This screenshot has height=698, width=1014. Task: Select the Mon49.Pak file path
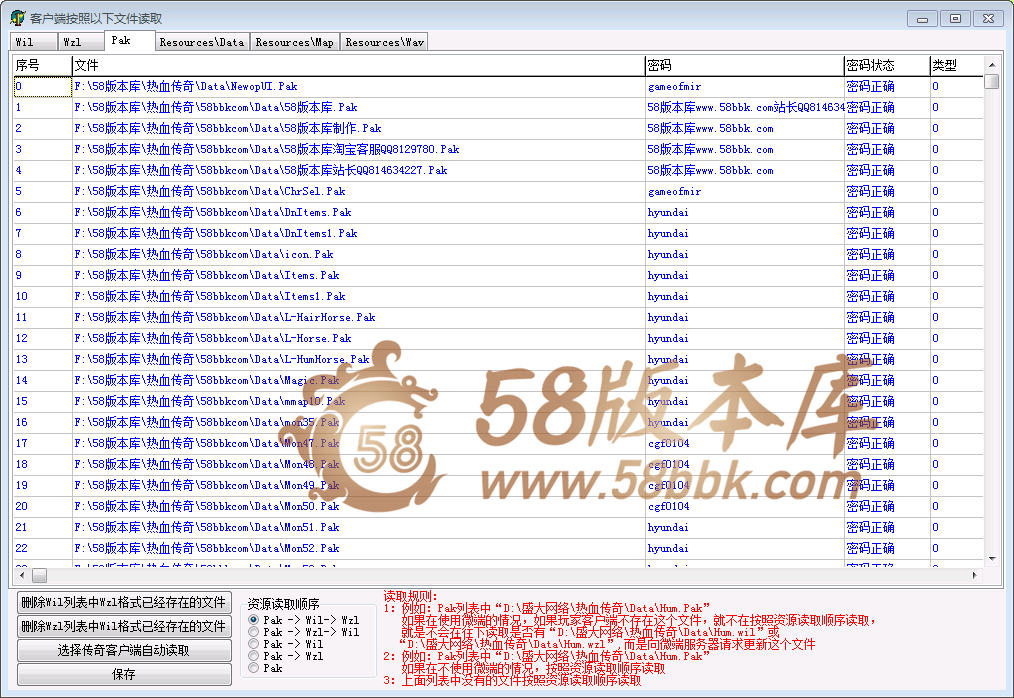click(207, 485)
